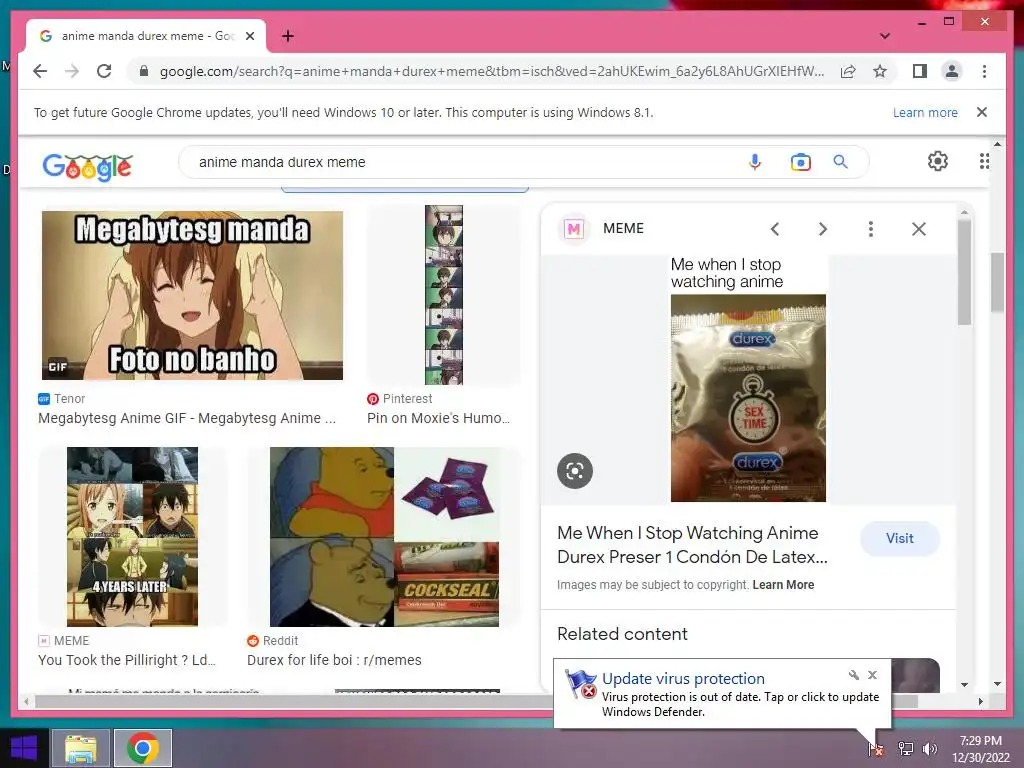Viewport: 1024px width, 768px height.
Task: Open the Chrome three-dot menu
Action: [984, 71]
